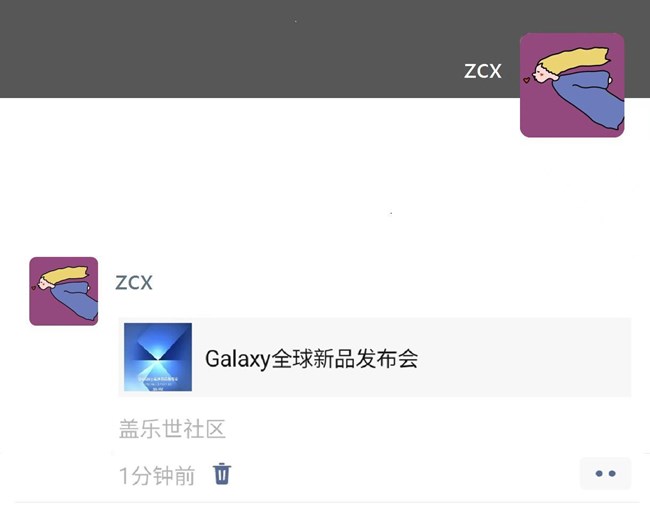Viewport: 650px width, 509px height.
Task: Tap the 盖乐世社区 source label
Action: (x=172, y=429)
